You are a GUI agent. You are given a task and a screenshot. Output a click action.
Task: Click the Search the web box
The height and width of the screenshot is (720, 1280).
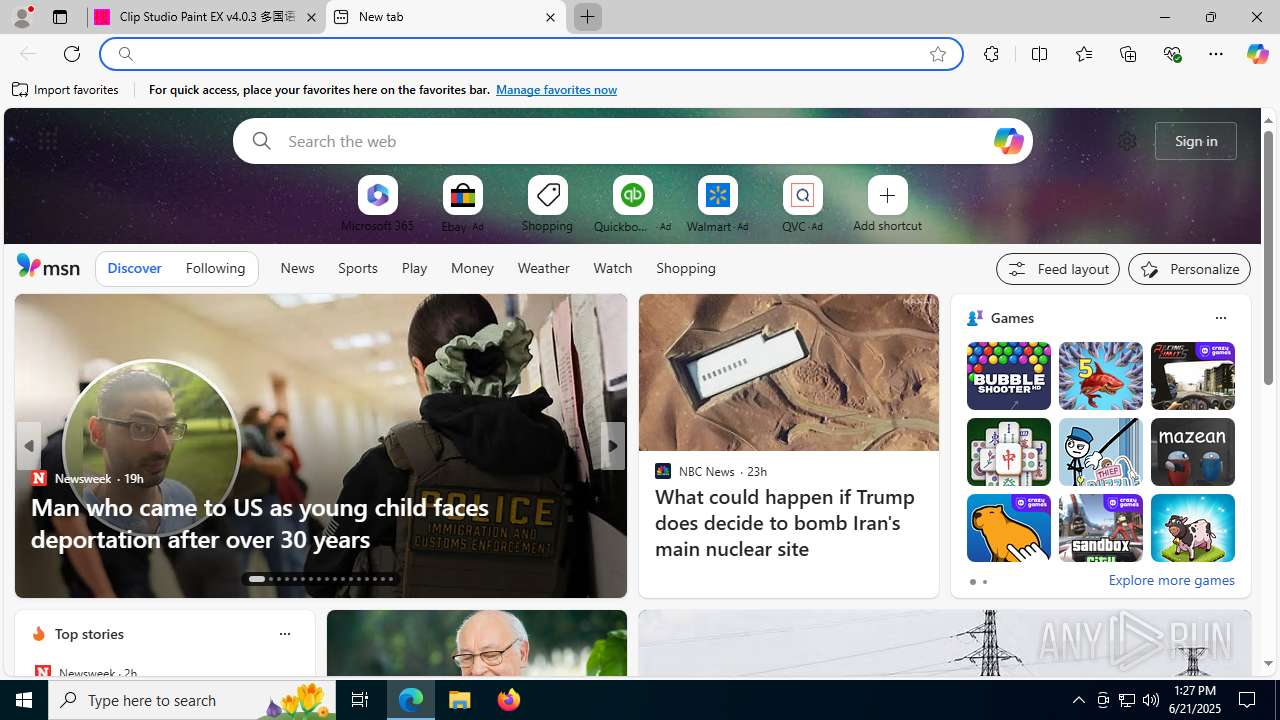click(632, 141)
